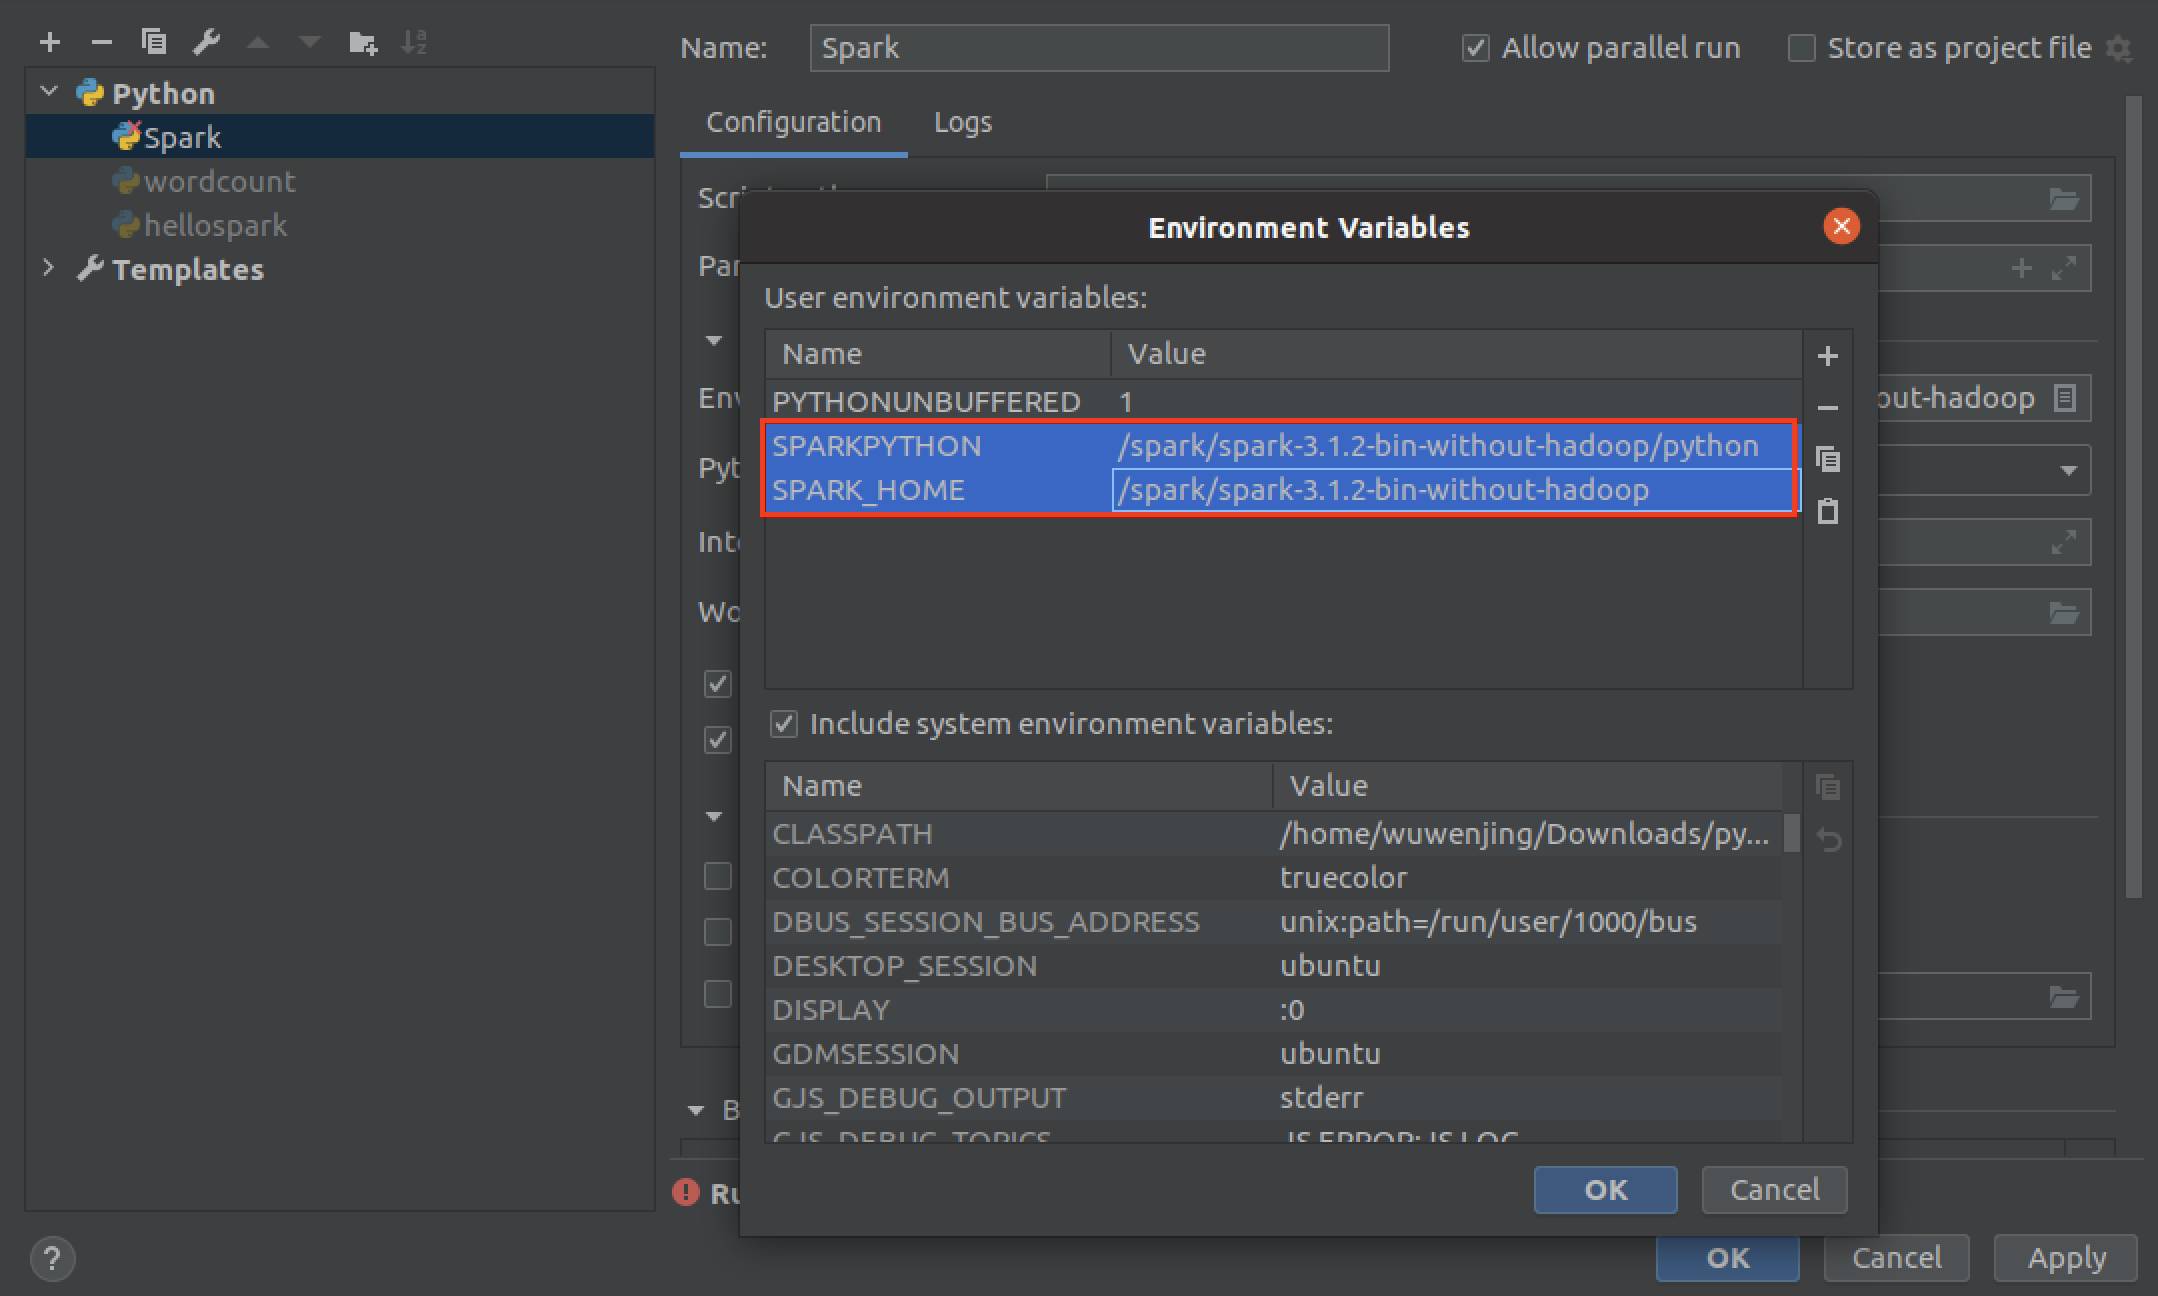This screenshot has height=1296, width=2158.
Task: Add new run configuration with plus icon
Action: point(50,42)
